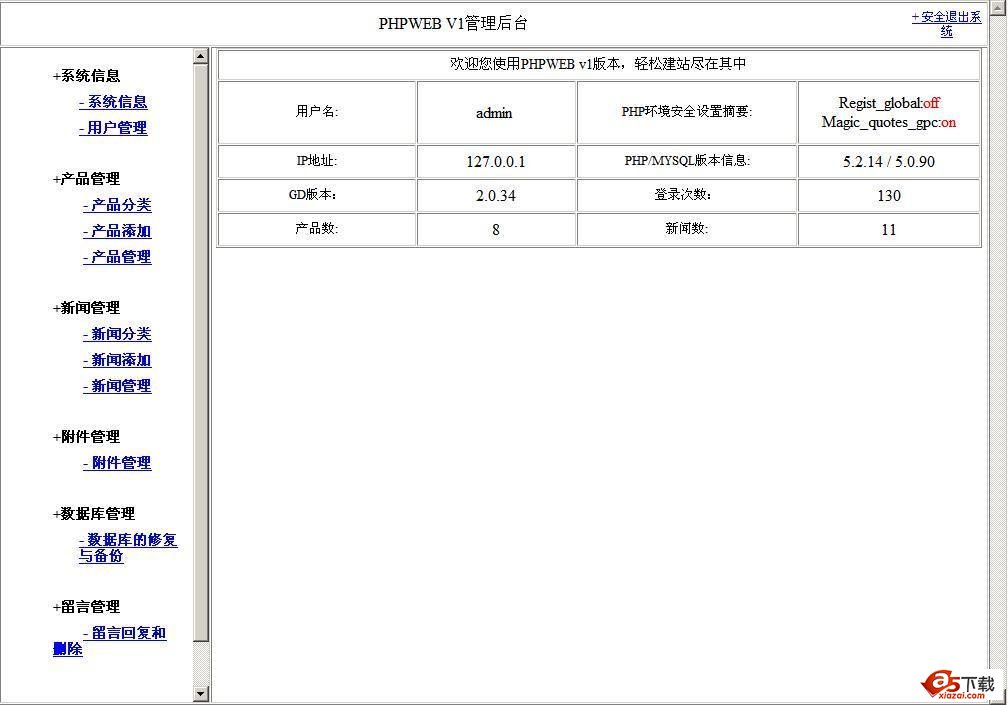The width and height of the screenshot is (1008, 705).
Task: Click the PHP环境安全设置摘要: label cell
Action: [x=687, y=112]
